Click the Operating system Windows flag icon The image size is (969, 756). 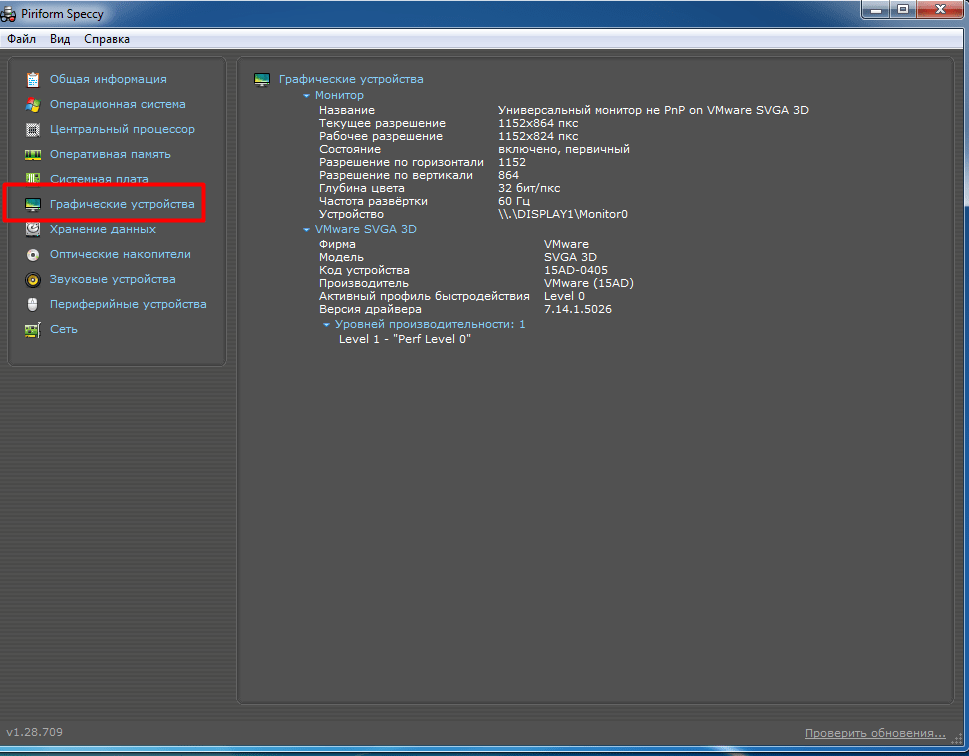(33, 104)
